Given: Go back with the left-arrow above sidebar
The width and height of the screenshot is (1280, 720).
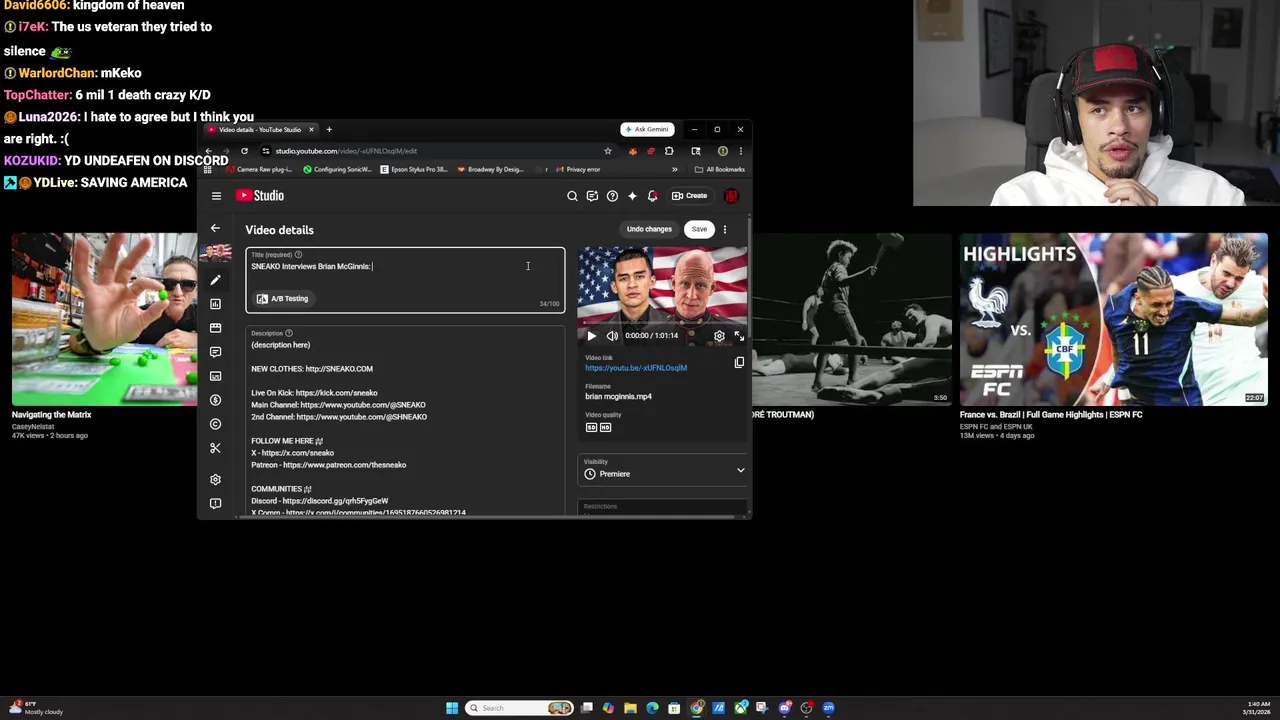Looking at the screenshot, I should coord(215,228).
